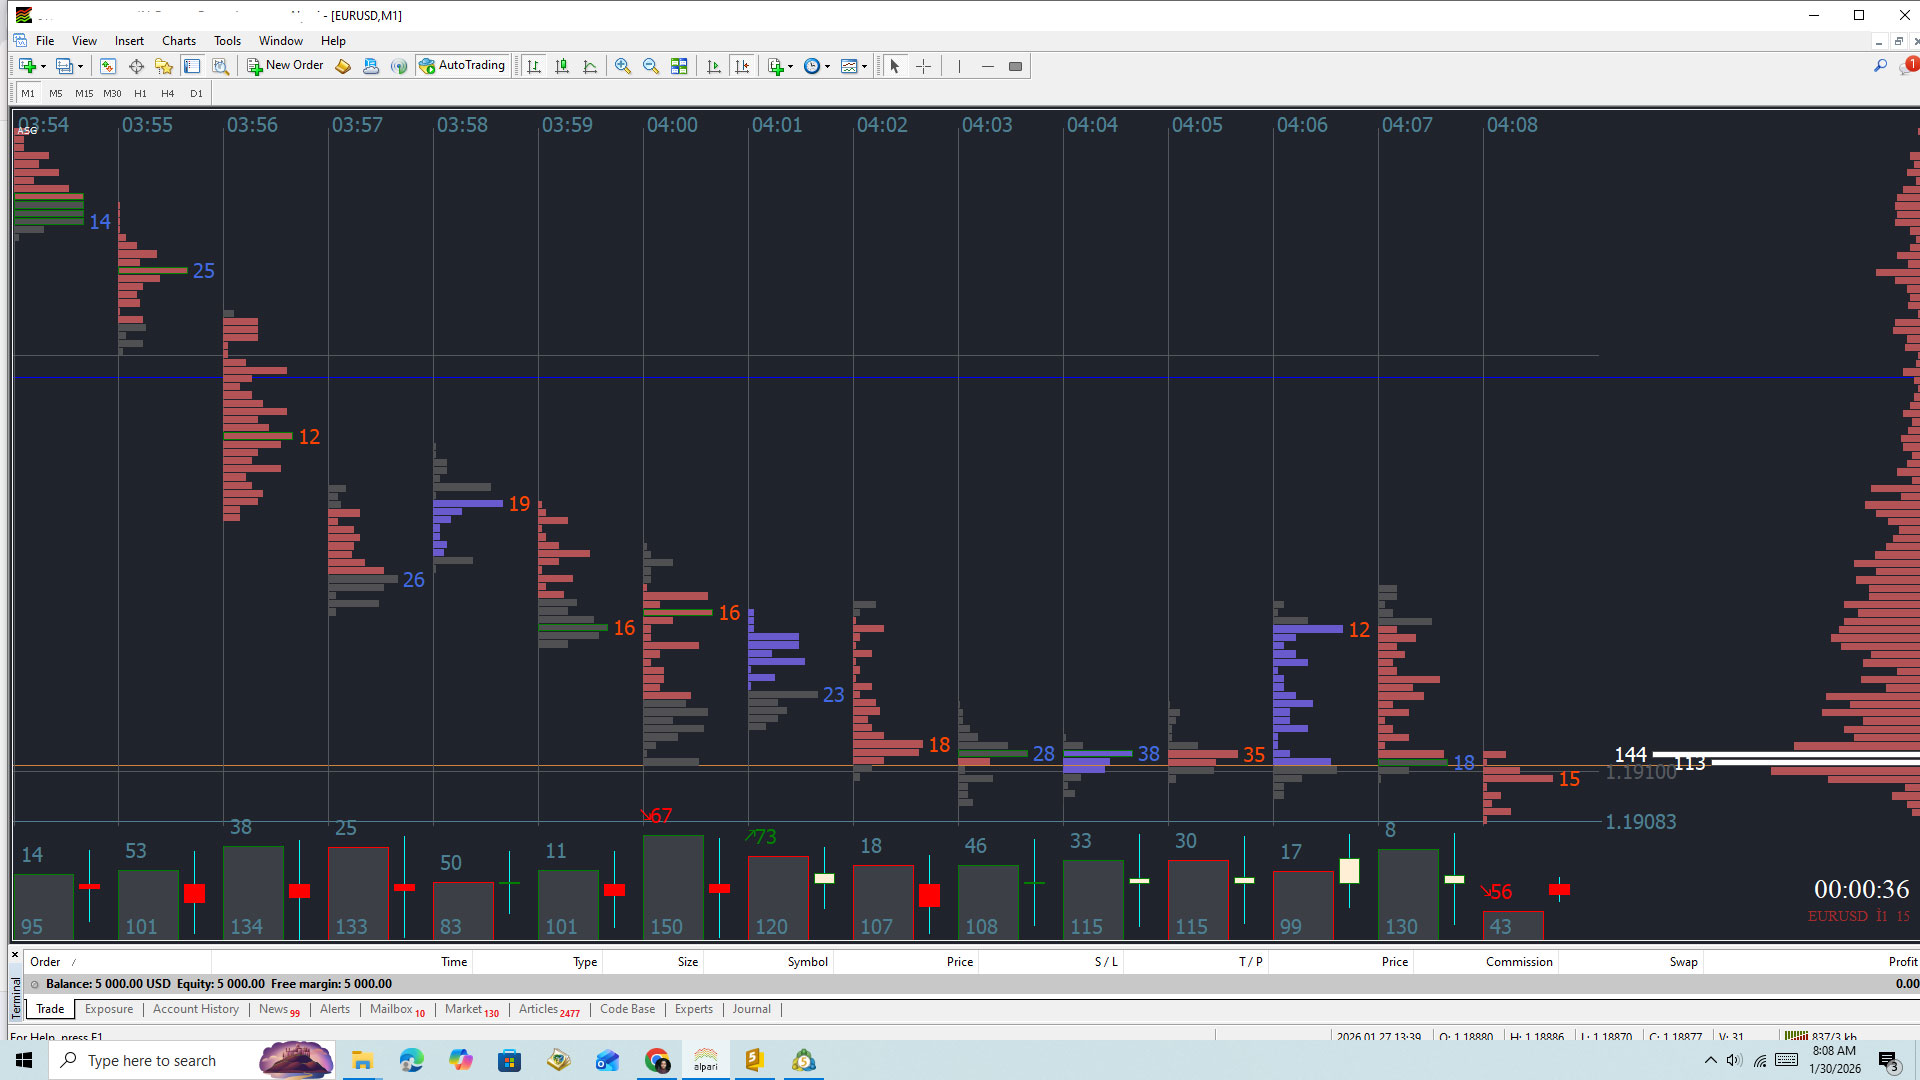Select the H1 timeframe button
The height and width of the screenshot is (1080, 1920).
(140, 93)
